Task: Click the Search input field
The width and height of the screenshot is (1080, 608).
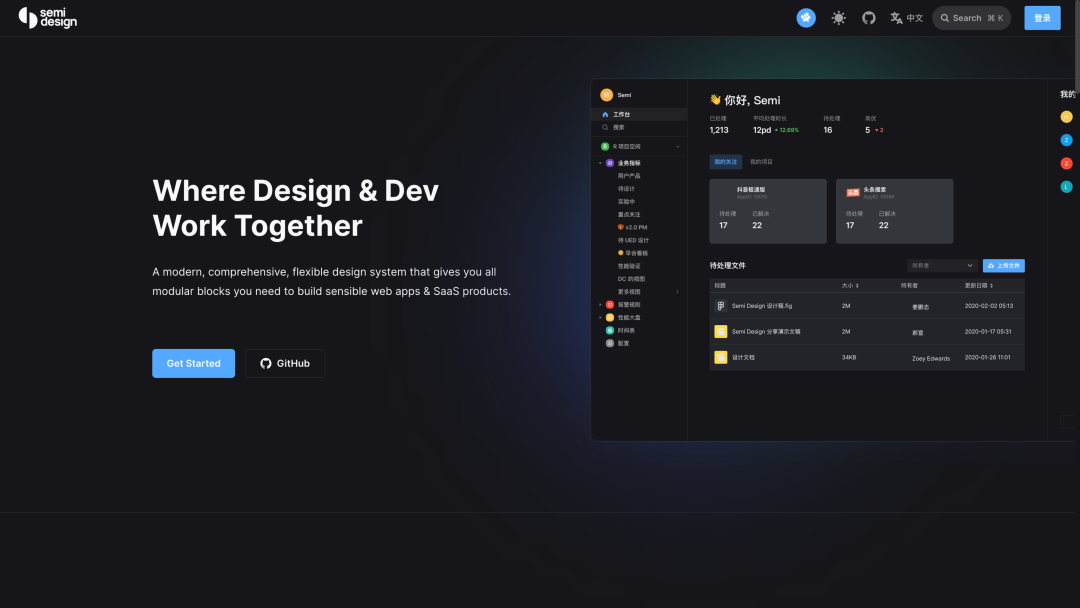Action: (x=971, y=18)
